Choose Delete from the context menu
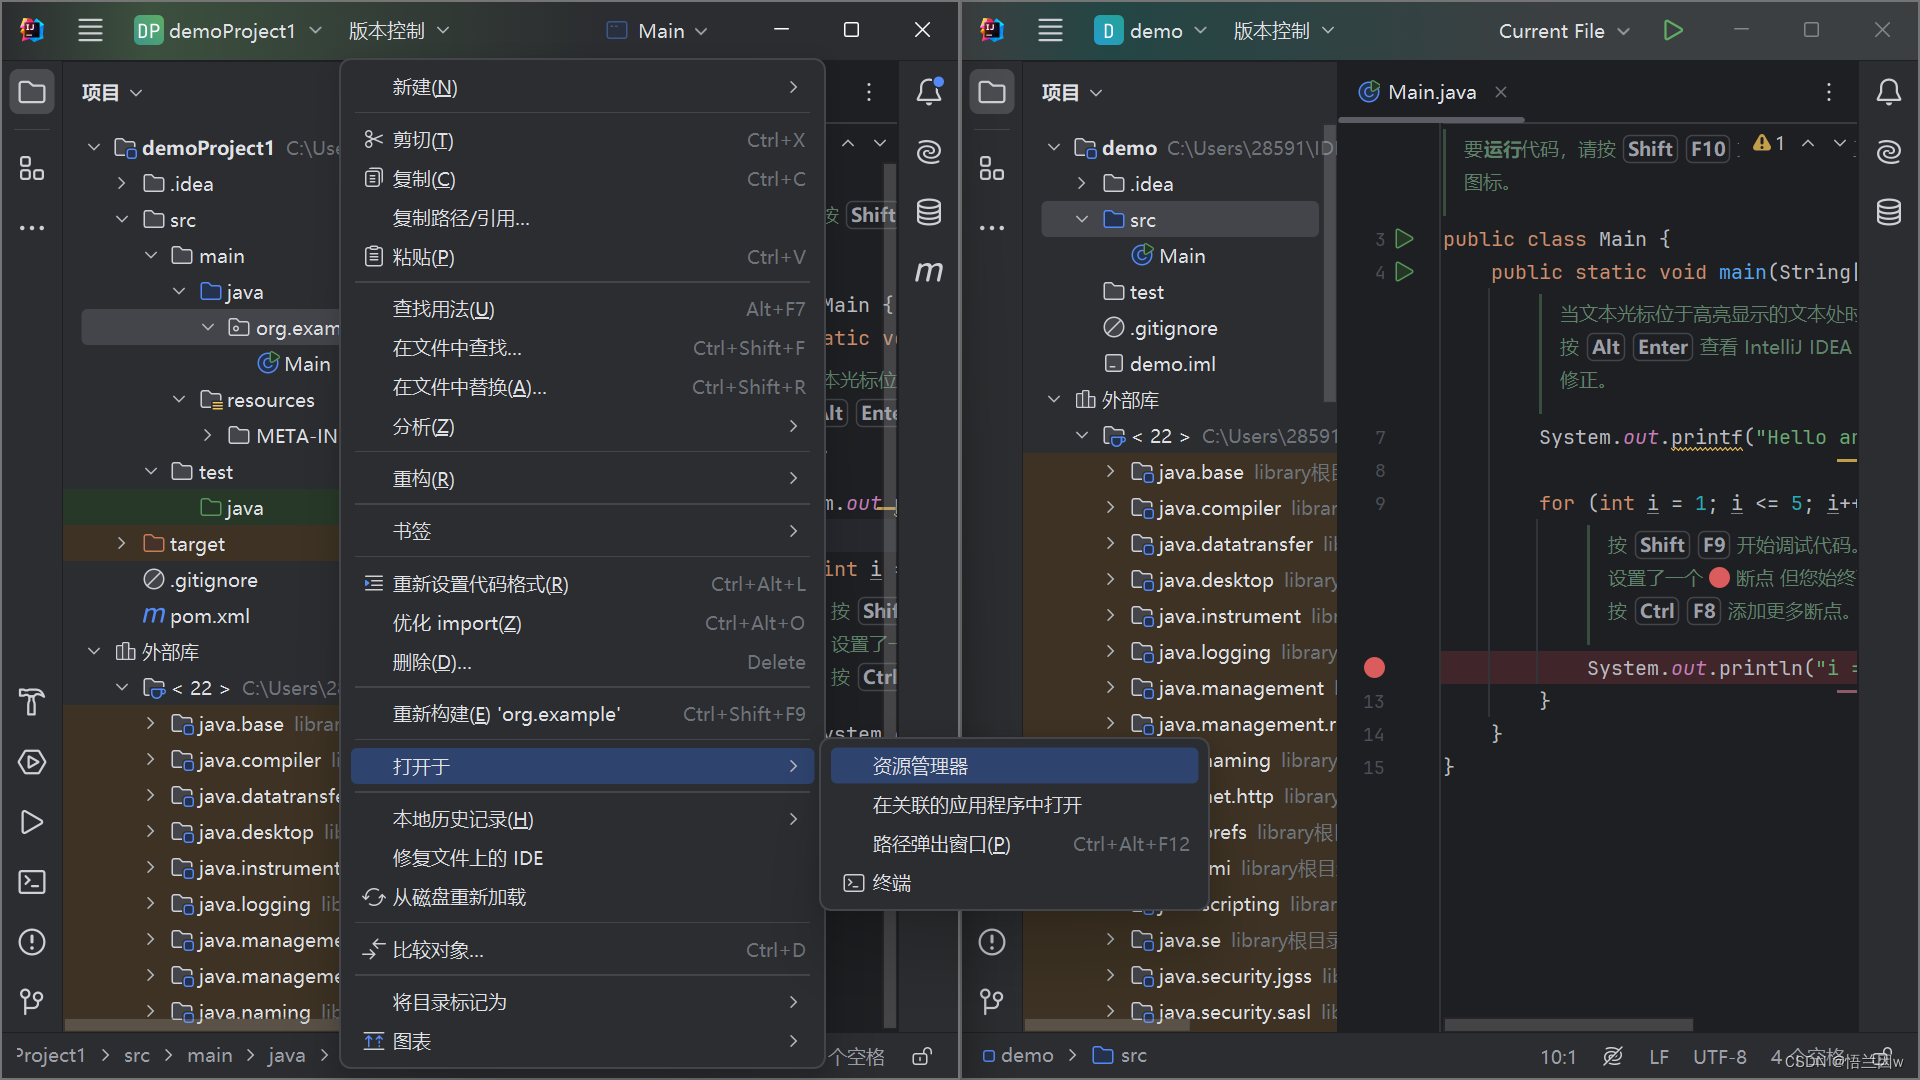The width and height of the screenshot is (1920, 1080). coord(583,662)
